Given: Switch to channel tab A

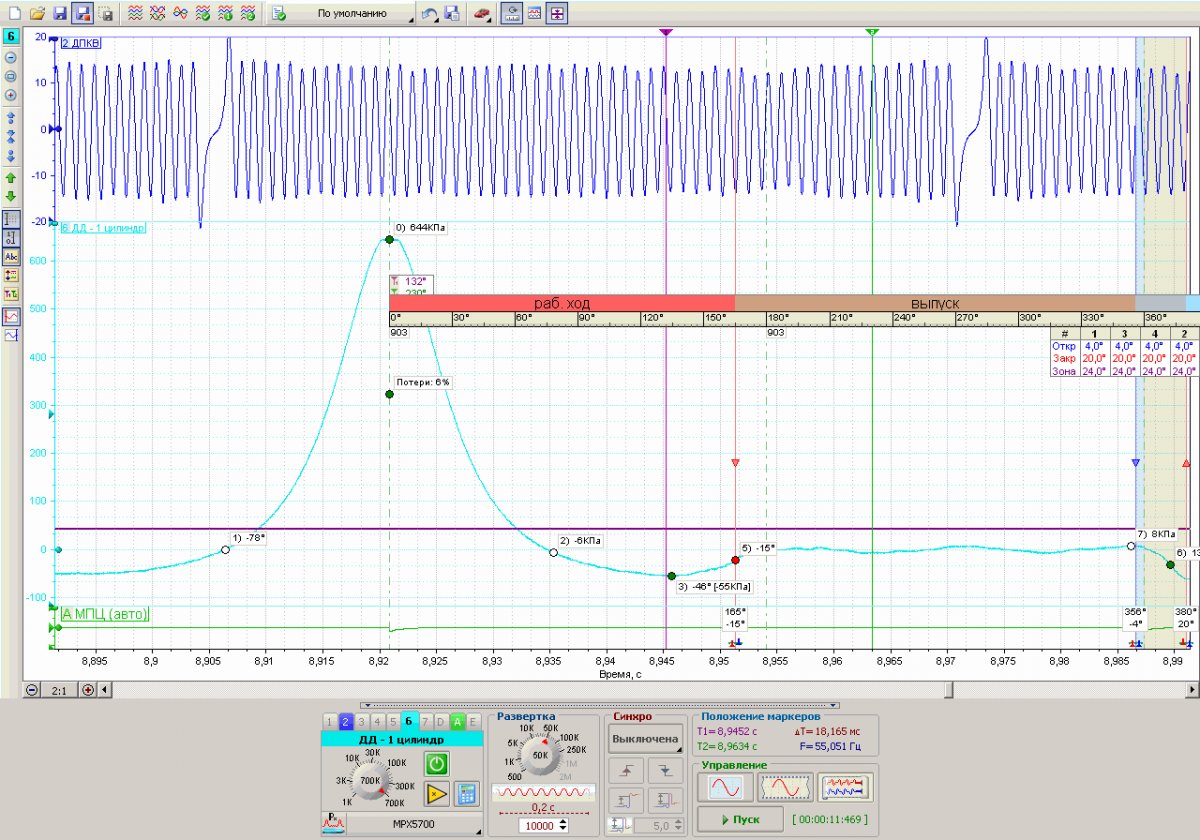Looking at the screenshot, I should click(456, 721).
